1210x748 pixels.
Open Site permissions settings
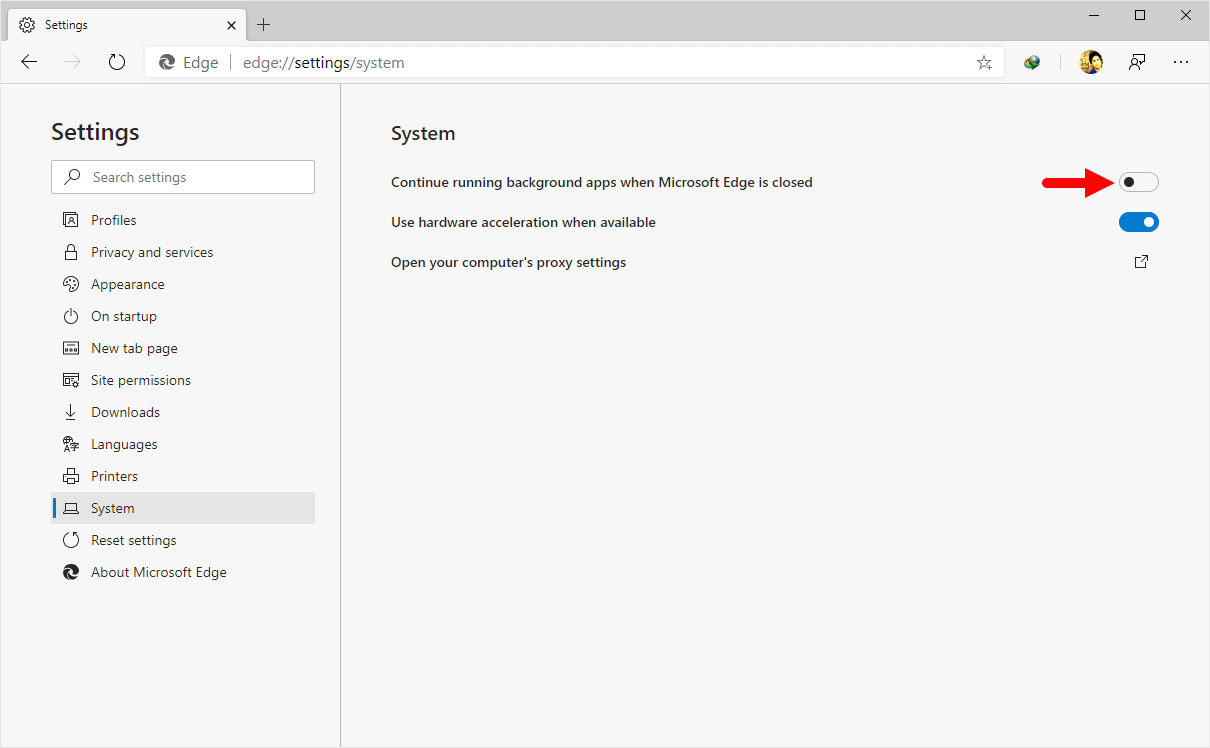coord(183,380)
